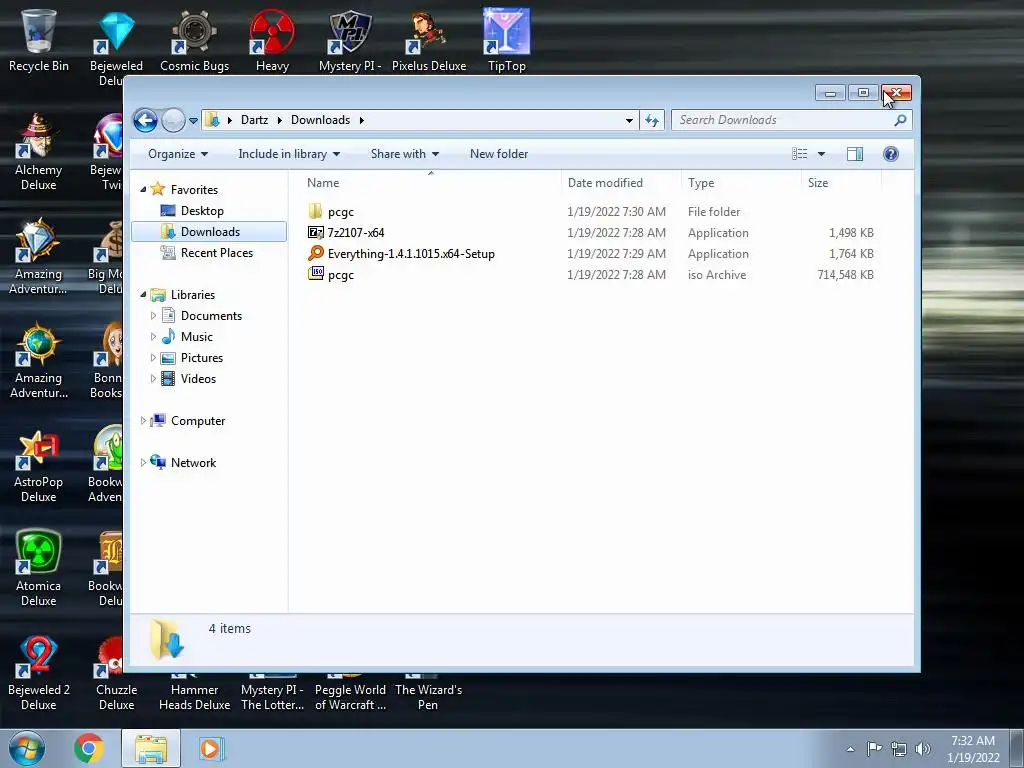Select Documents library in the tree
This screenshot has width=1024, height=768.
[211, 316]
